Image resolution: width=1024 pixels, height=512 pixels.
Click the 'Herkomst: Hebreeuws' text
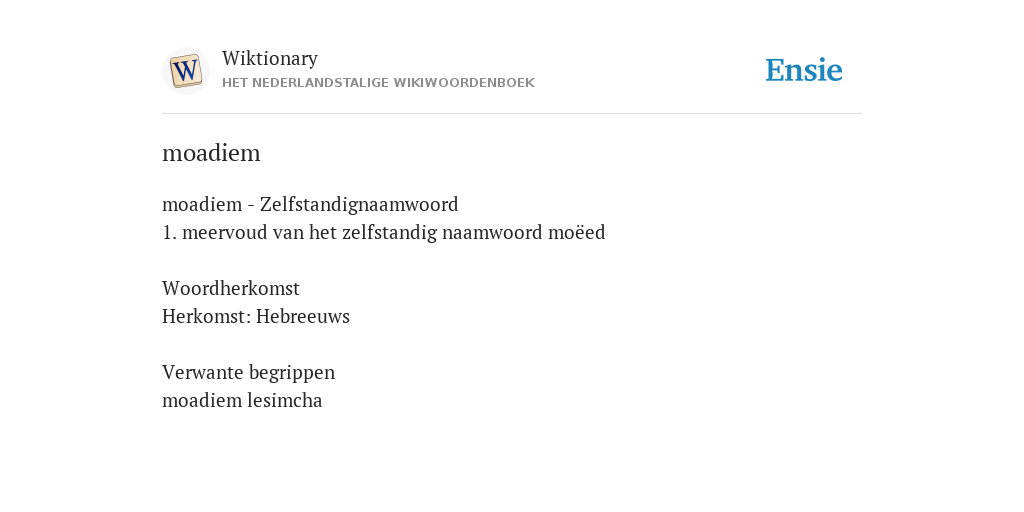click(256, 316)
